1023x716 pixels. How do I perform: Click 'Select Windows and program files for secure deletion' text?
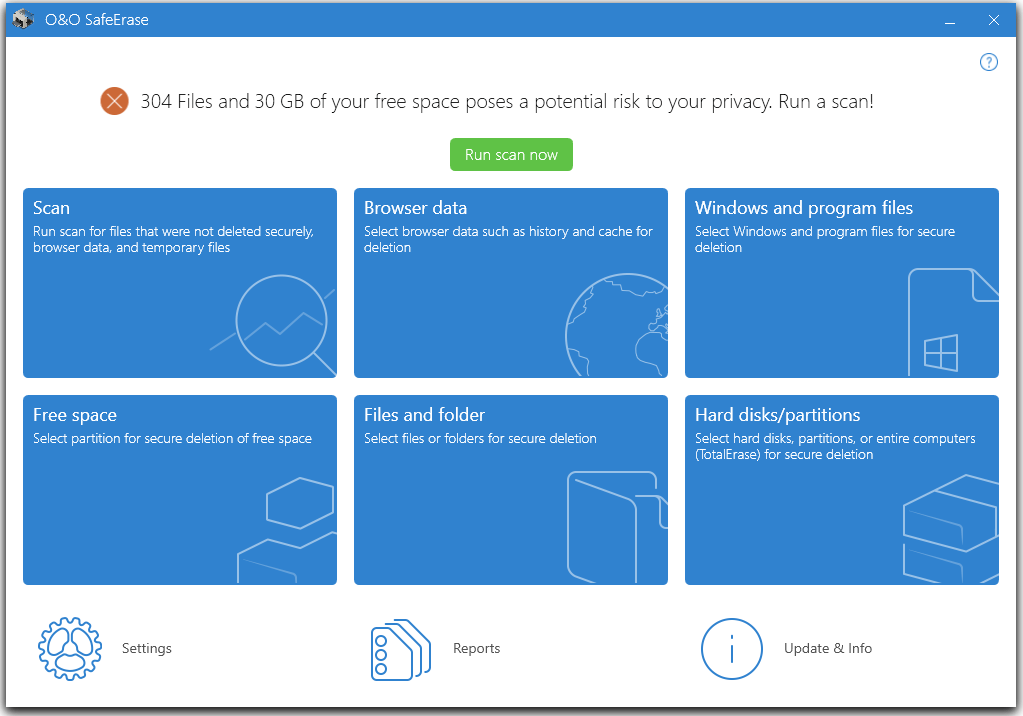(825, 240)
